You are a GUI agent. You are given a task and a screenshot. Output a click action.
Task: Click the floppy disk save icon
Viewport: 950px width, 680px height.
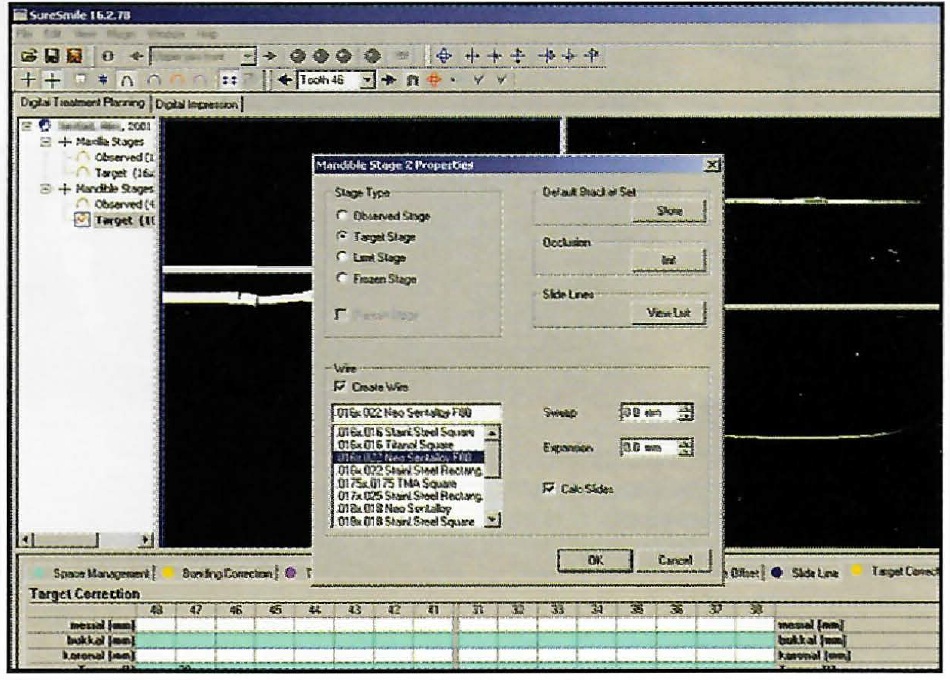pos(51,56)
